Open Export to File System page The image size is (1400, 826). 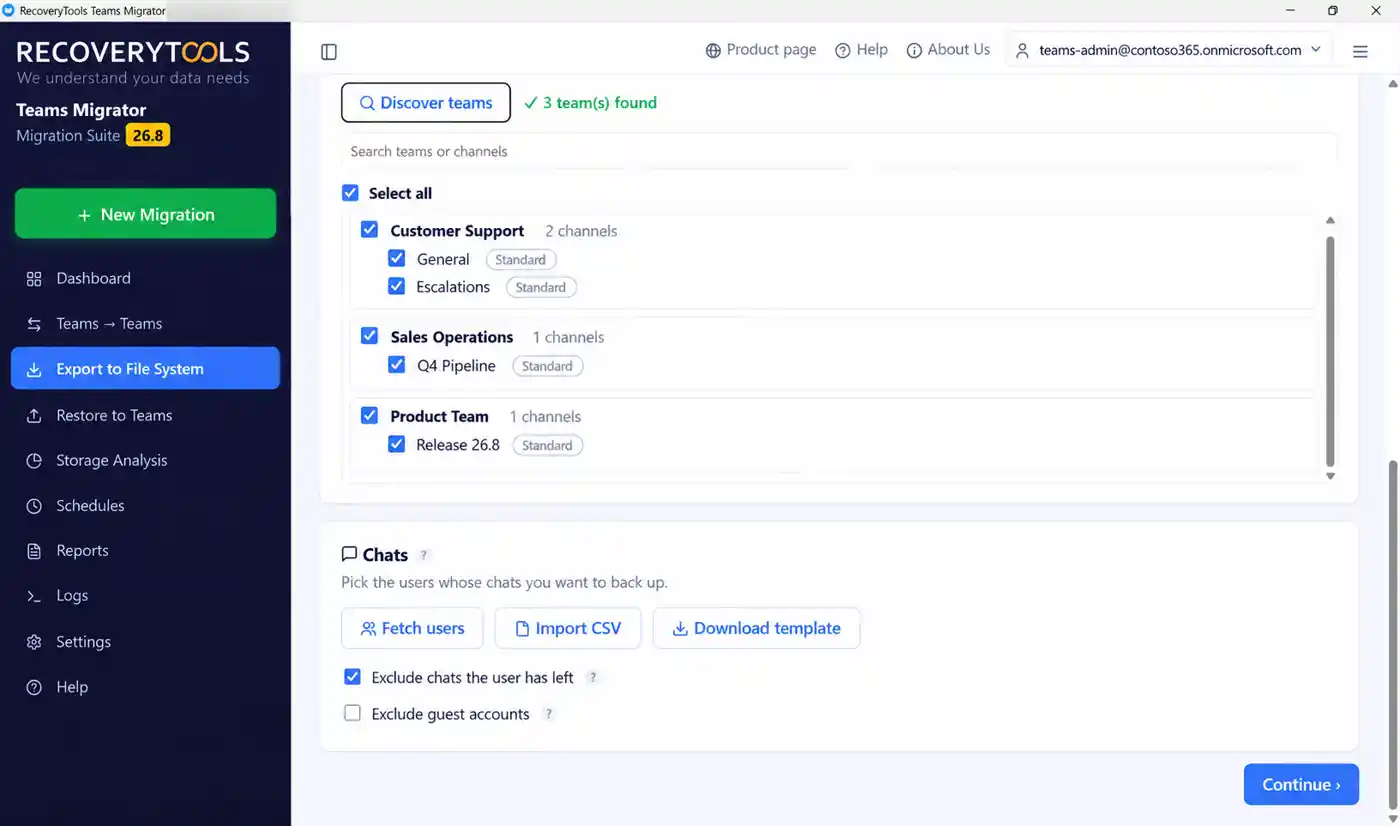tap(145, 369)
